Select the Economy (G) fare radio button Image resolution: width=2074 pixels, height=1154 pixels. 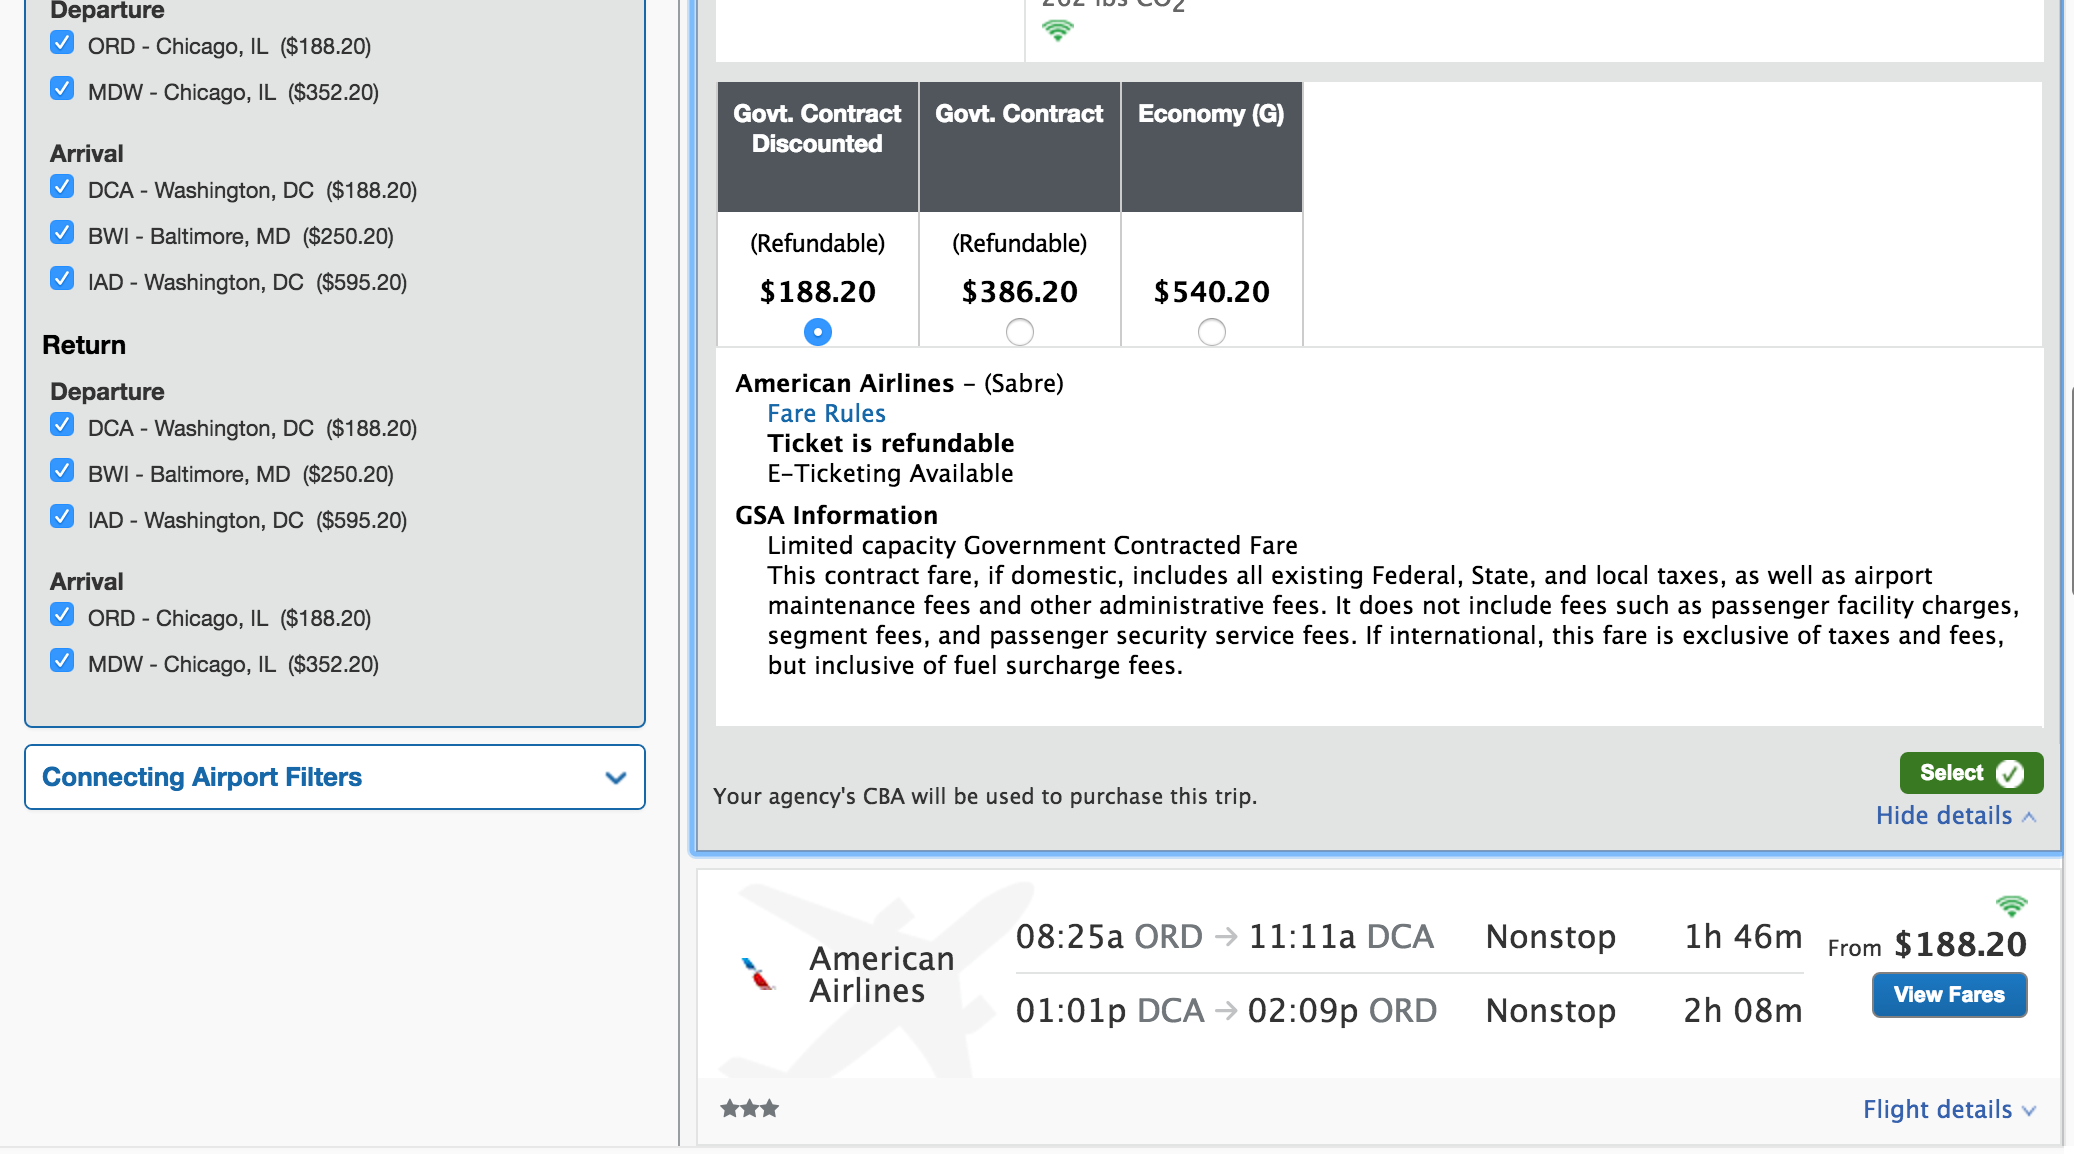[1210, 330]
